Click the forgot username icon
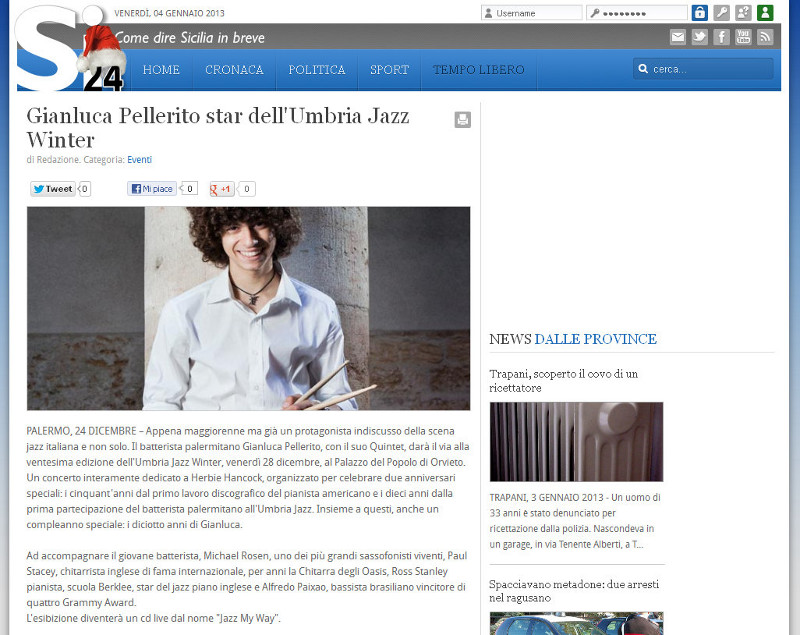The height and width of the screenshot is (635, 800). tap(743, 13)
